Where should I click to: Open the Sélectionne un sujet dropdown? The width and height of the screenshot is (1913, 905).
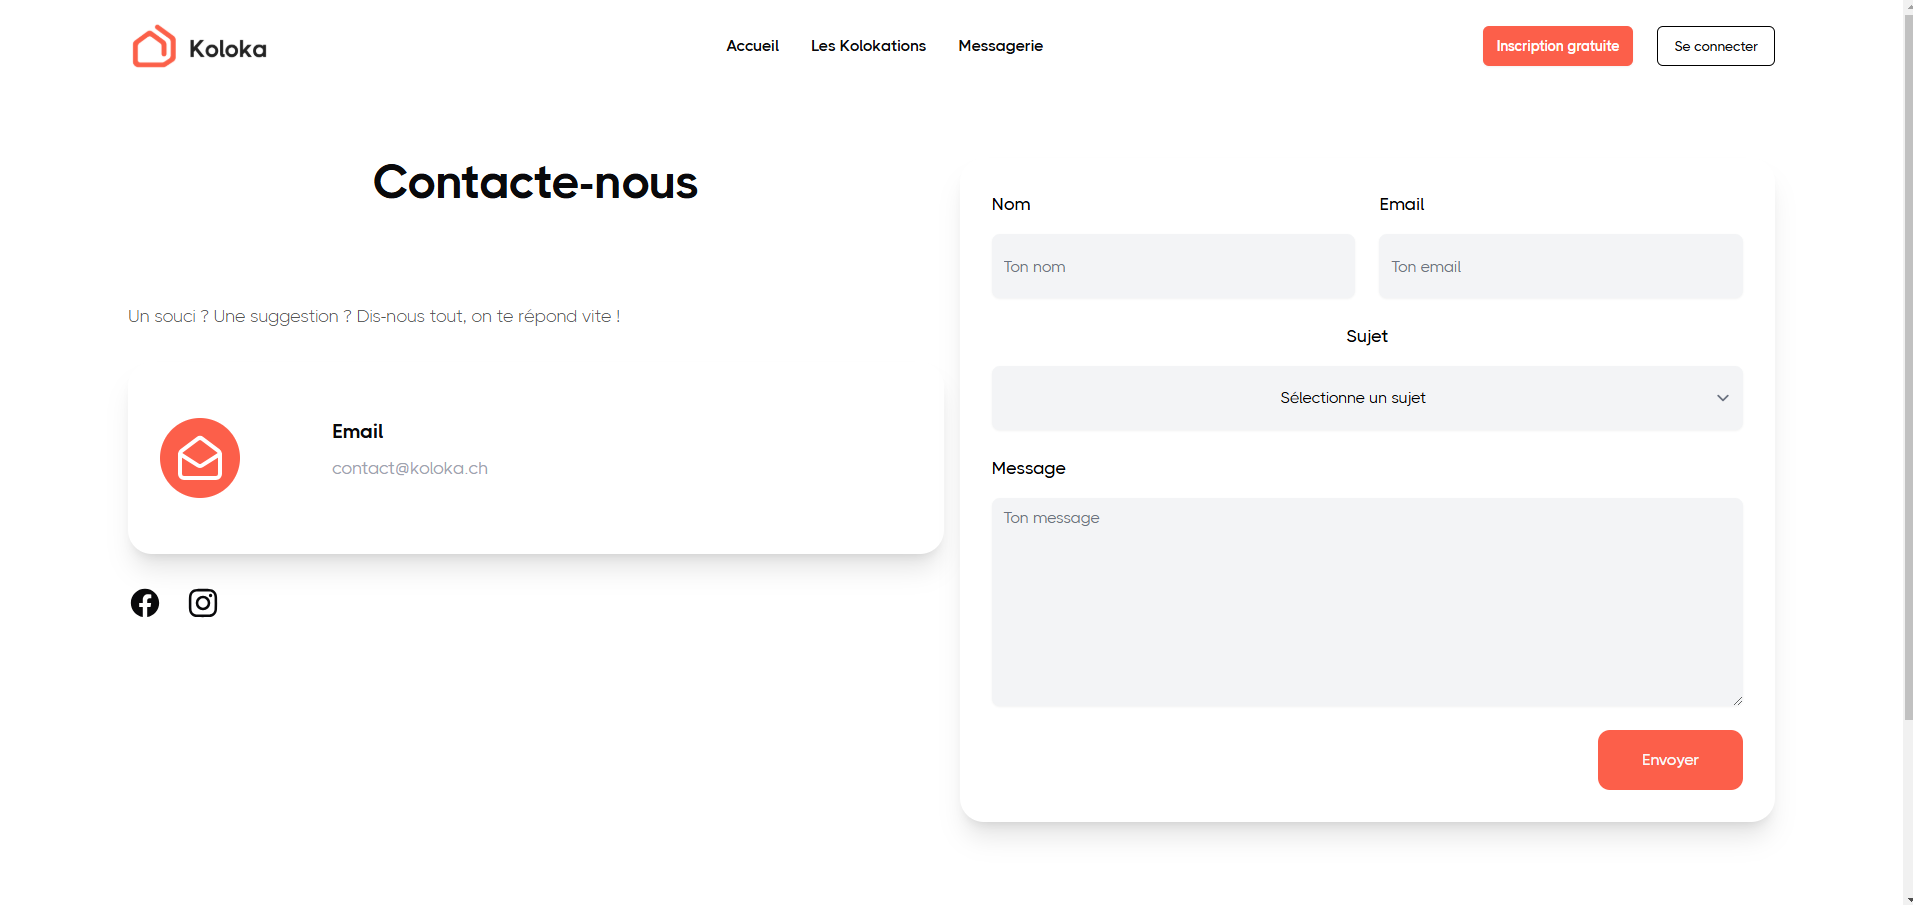(1352, 398)
